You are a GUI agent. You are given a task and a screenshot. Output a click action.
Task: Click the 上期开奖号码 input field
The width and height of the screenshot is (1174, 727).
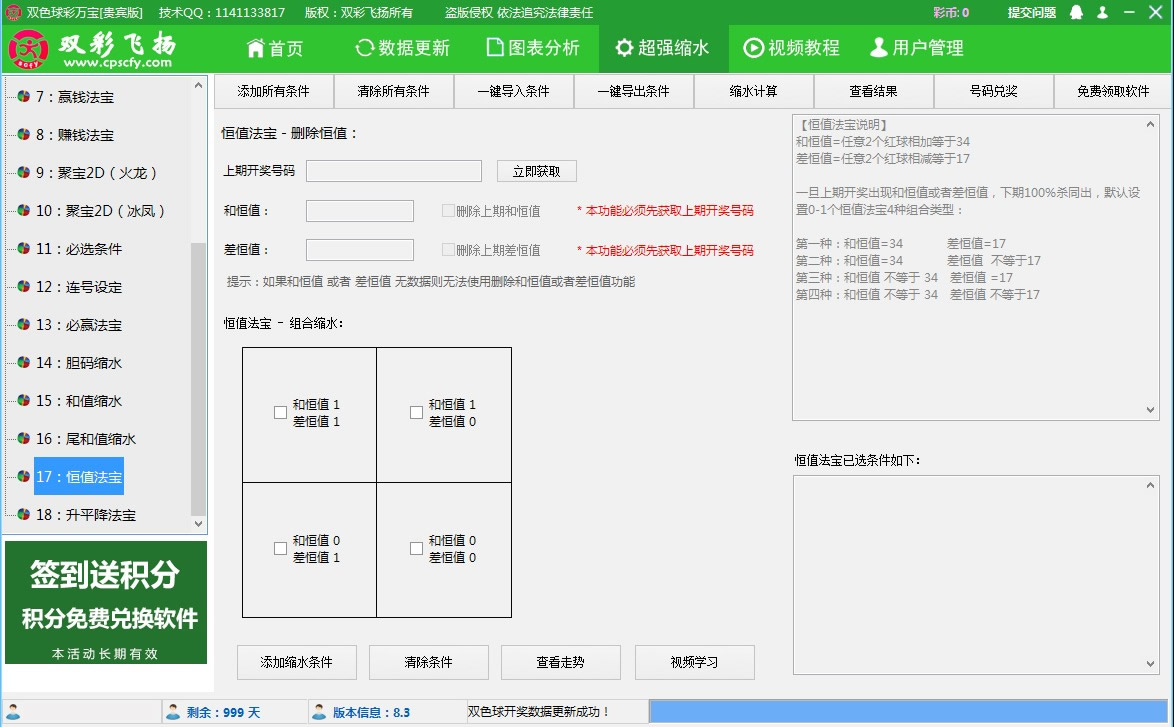coord(393,171)
